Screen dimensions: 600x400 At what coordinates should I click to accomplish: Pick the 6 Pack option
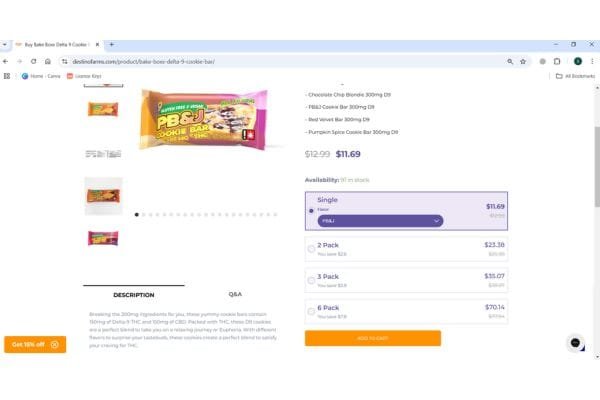311,311
